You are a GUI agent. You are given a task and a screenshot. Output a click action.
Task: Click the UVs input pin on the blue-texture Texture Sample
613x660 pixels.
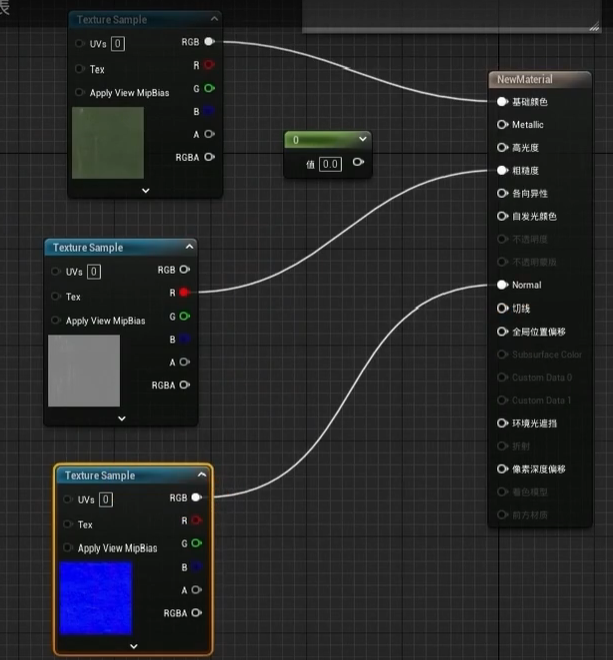click(67, 499)
